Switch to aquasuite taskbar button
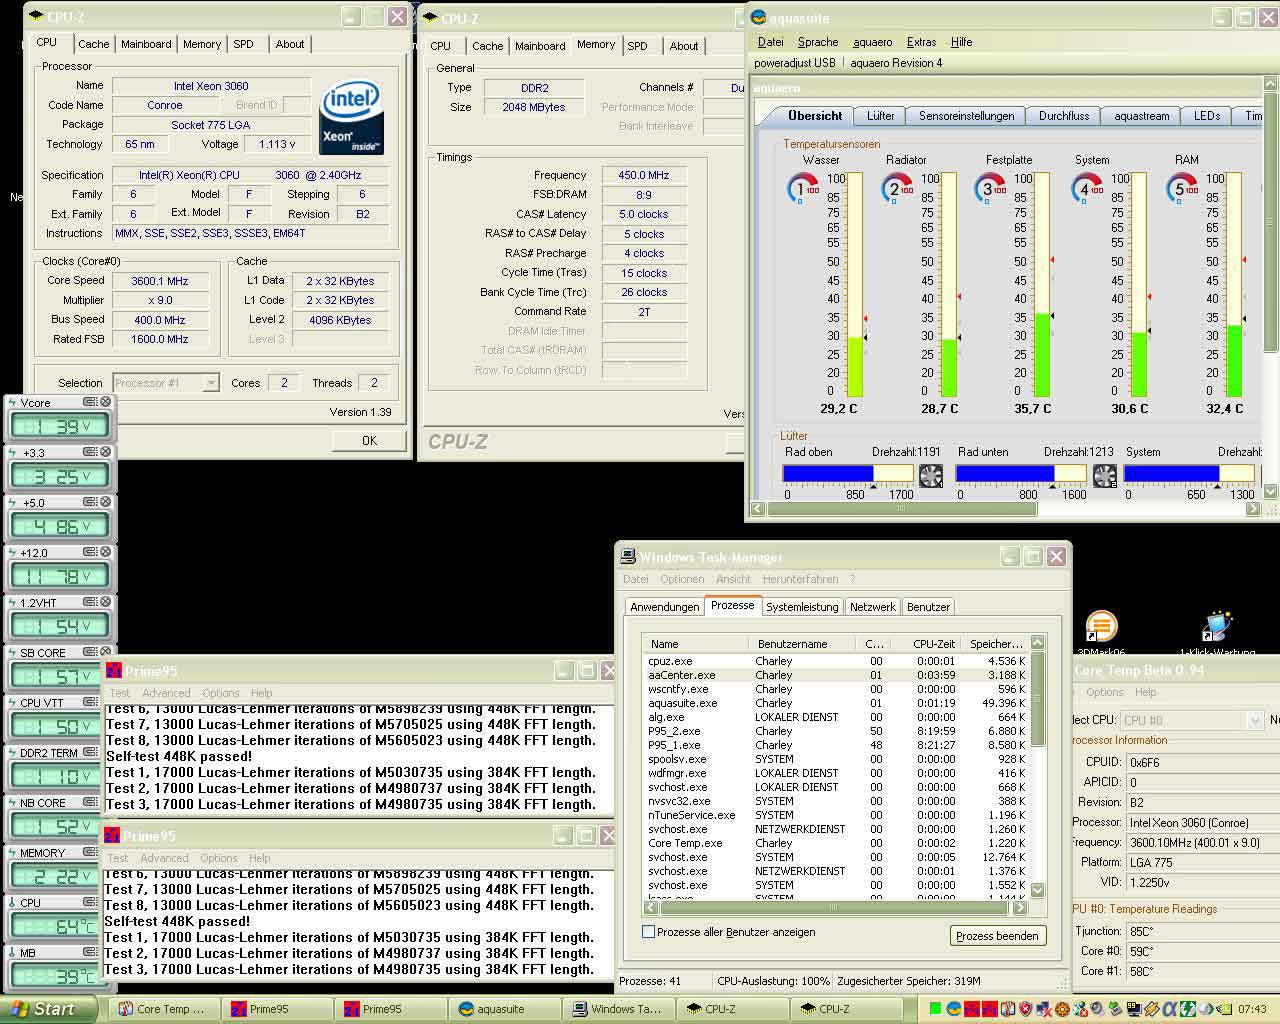This screenshot has width=1280, height=1024. 502,1009
